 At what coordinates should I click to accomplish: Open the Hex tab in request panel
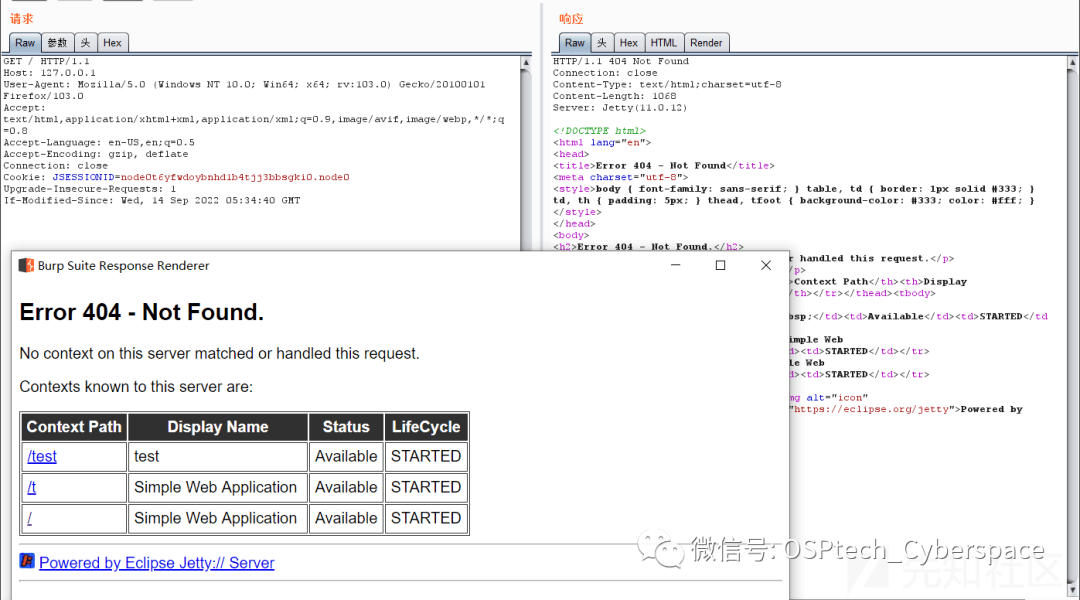(x=112, y=43)
